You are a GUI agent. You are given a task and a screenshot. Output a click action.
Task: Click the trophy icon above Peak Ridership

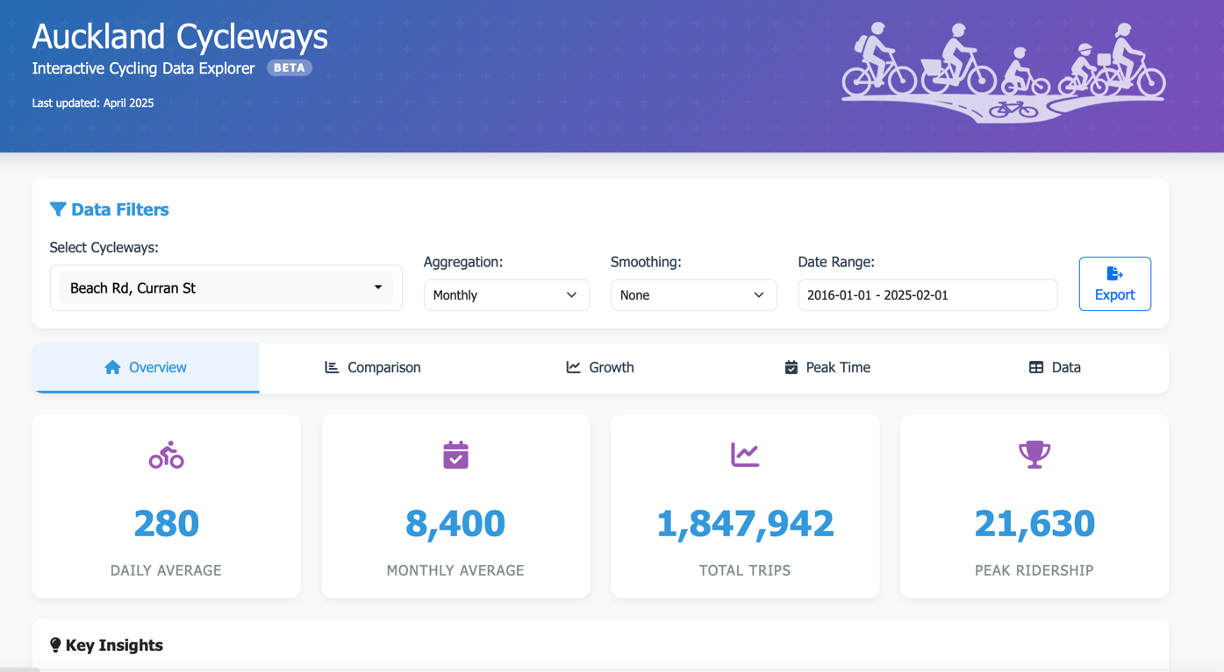click(x=1034, y=455)
